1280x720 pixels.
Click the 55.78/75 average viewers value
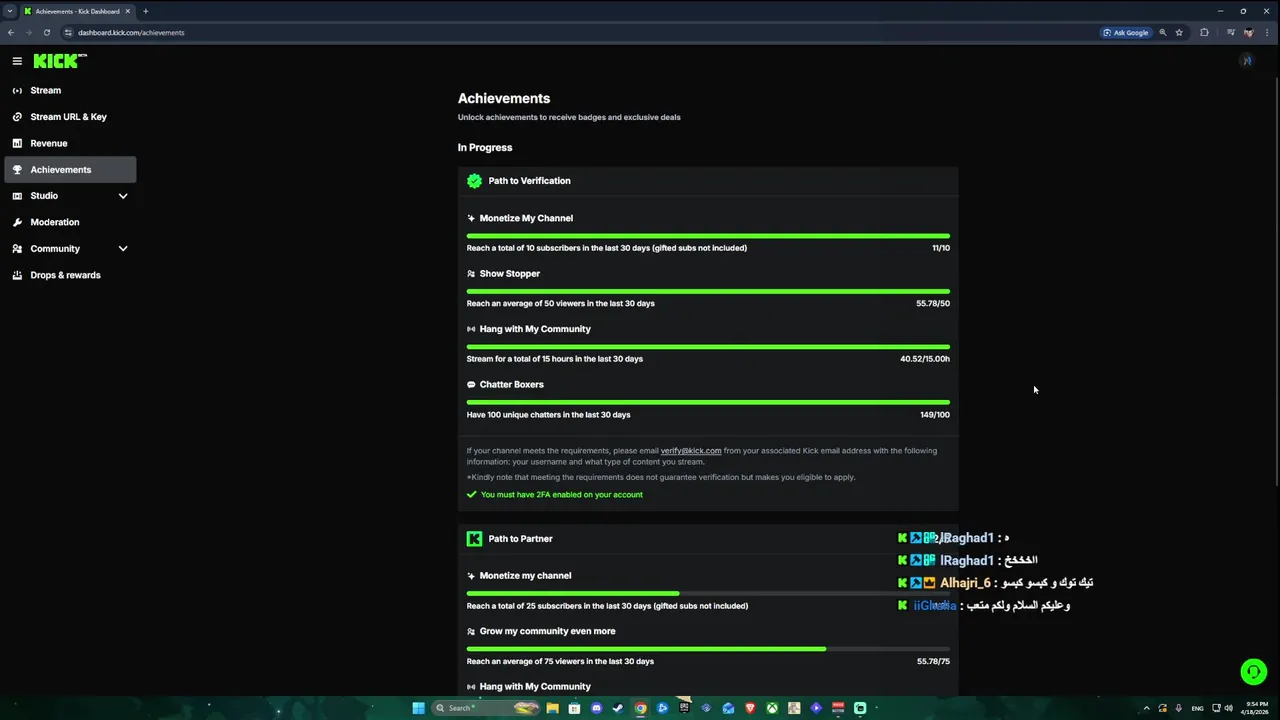click(933, 662)
